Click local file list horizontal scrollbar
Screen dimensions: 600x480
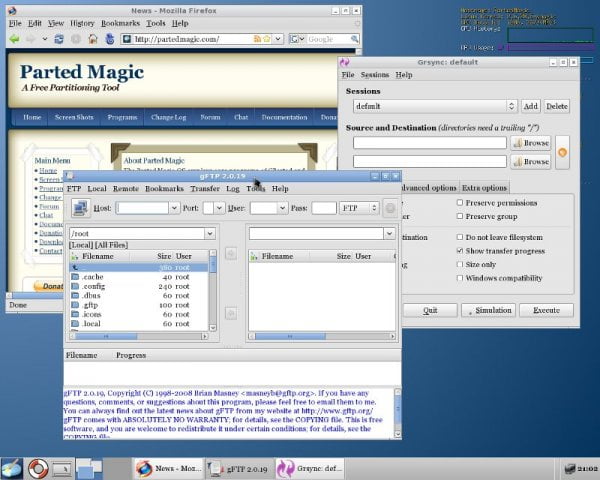click(138, 336)
